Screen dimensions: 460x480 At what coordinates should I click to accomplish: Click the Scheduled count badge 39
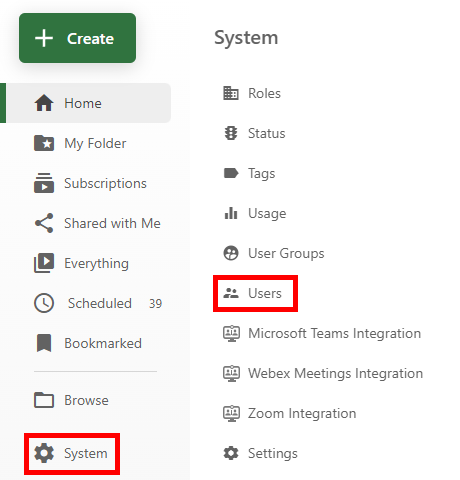click(155, 304)
